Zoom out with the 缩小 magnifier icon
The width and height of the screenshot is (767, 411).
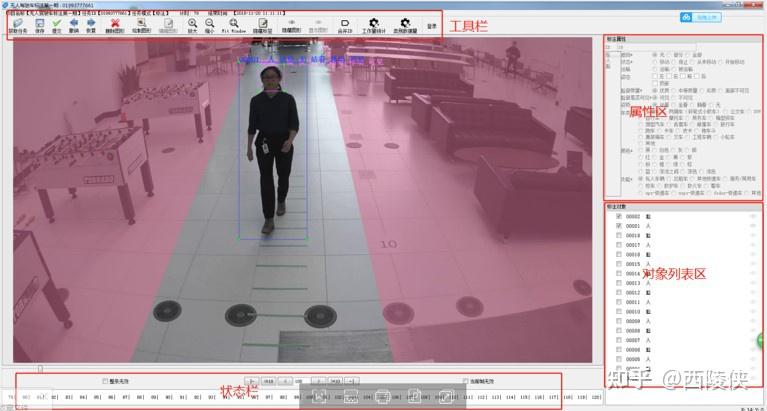(x=209, y=25)
